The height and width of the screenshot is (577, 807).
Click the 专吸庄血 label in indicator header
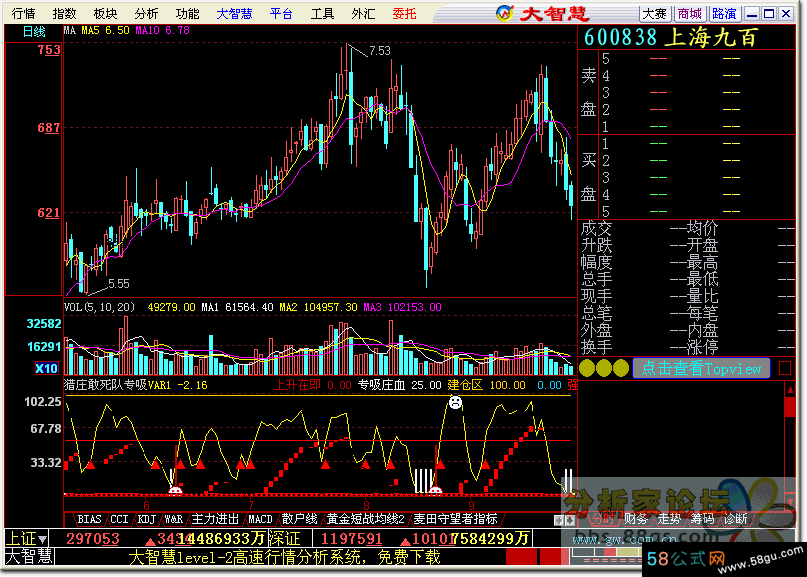click(x=382, y=385)
